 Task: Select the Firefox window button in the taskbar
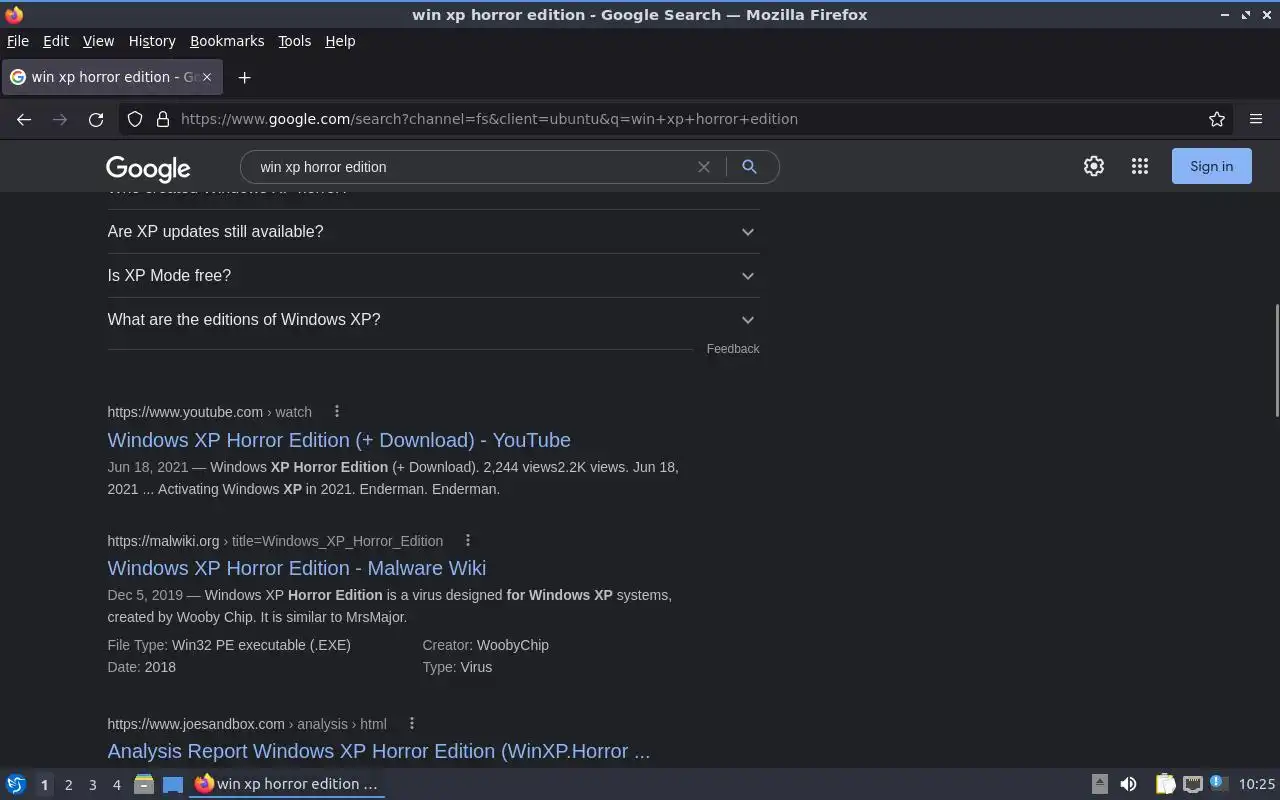point(288,784)
